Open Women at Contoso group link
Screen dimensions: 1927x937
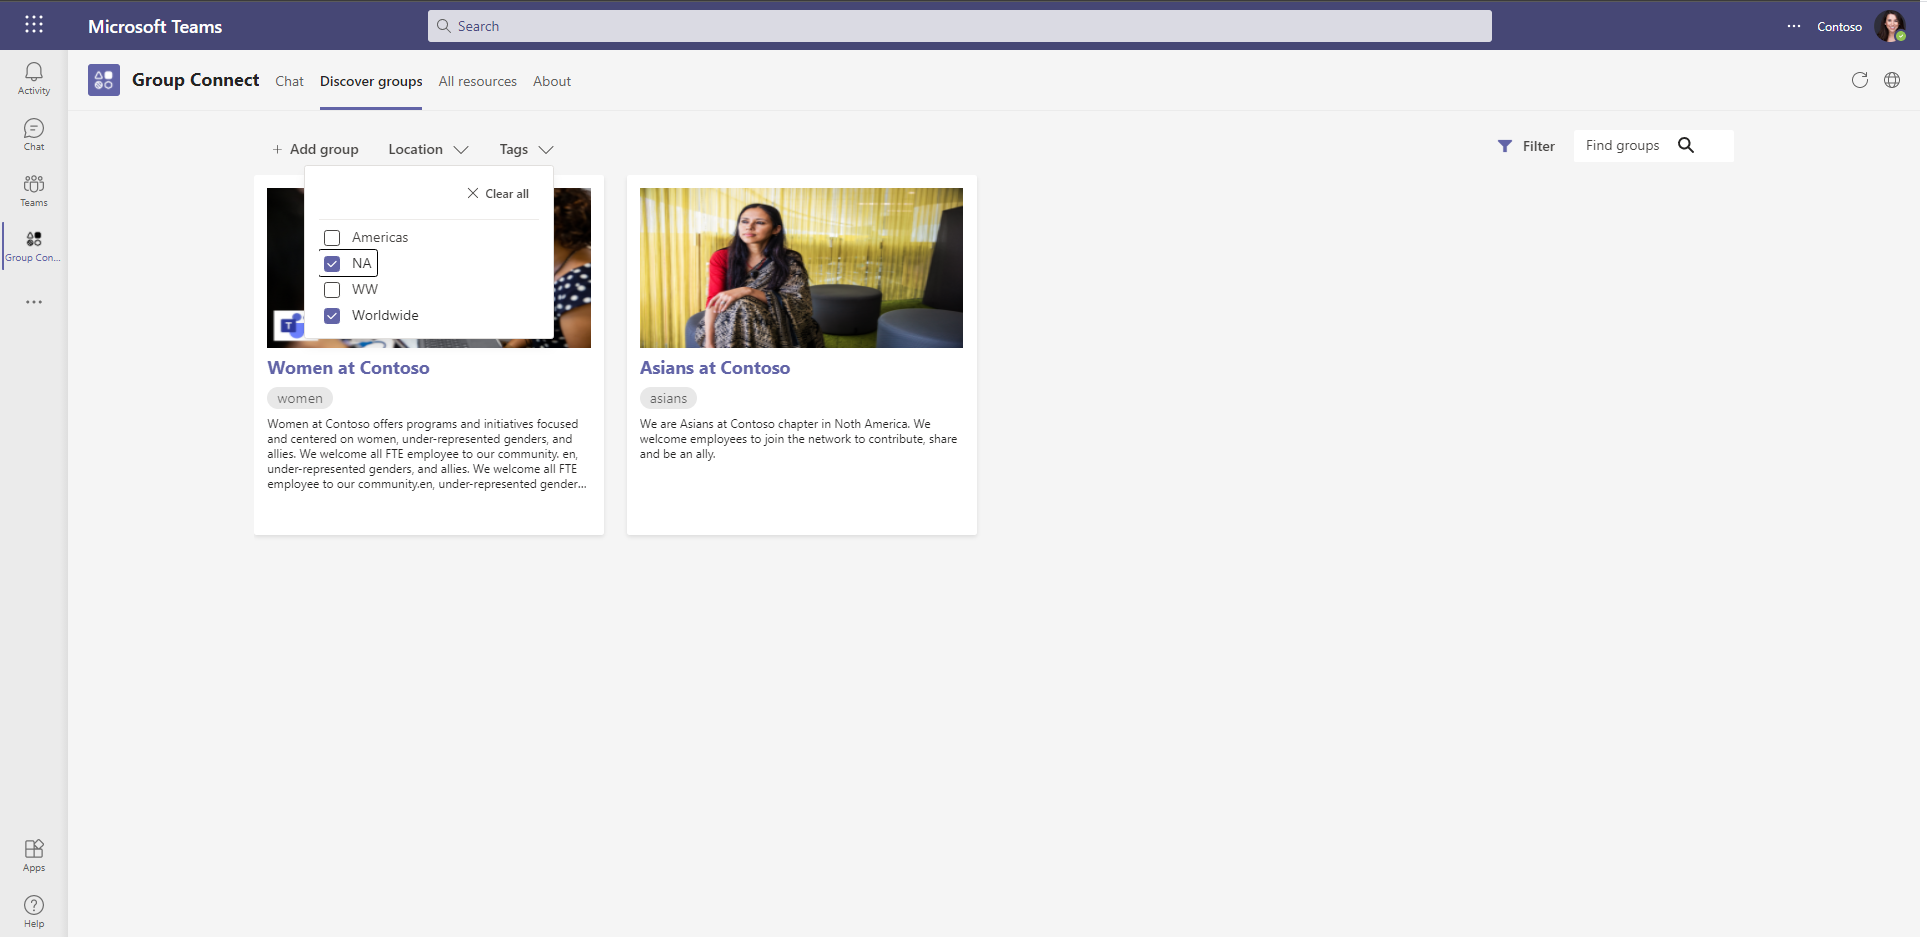click(x=348, y=368)
